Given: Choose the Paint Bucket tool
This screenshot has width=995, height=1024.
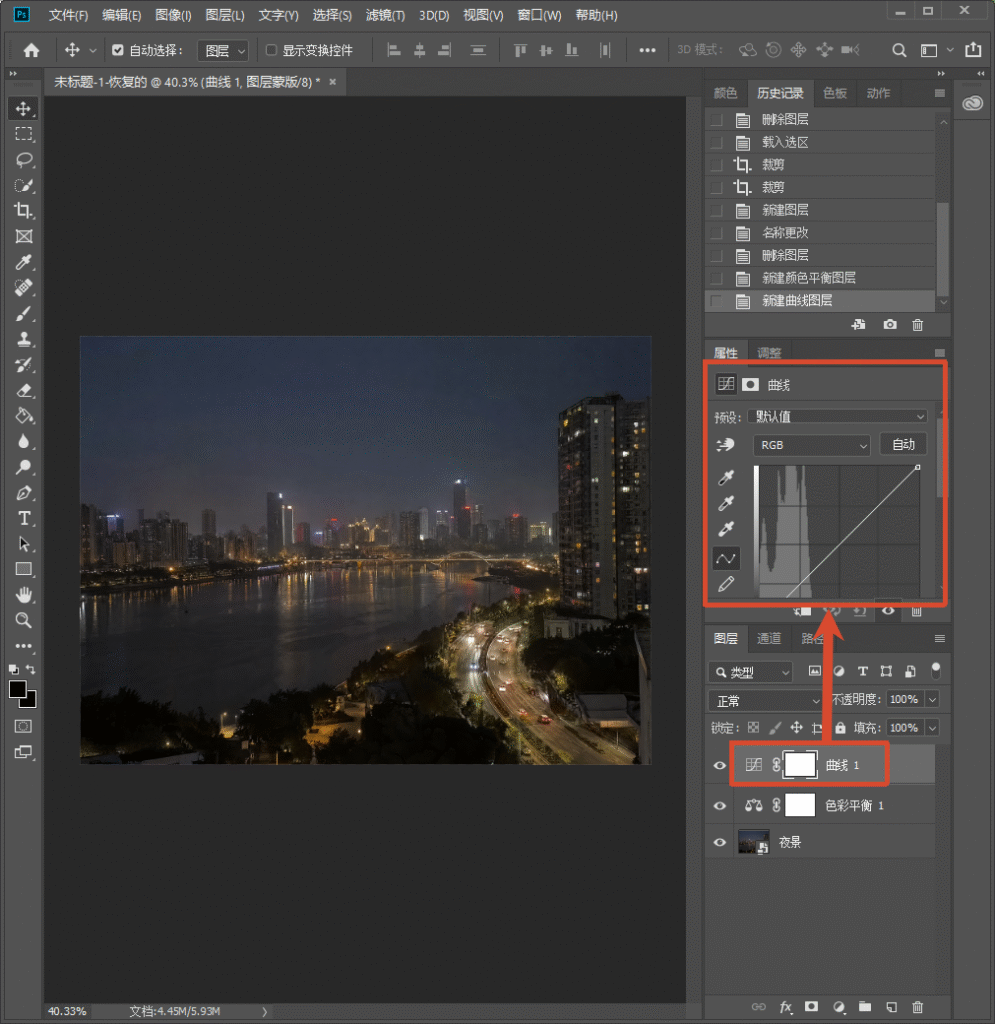Looking at the screenshot, I should [24, 416].
